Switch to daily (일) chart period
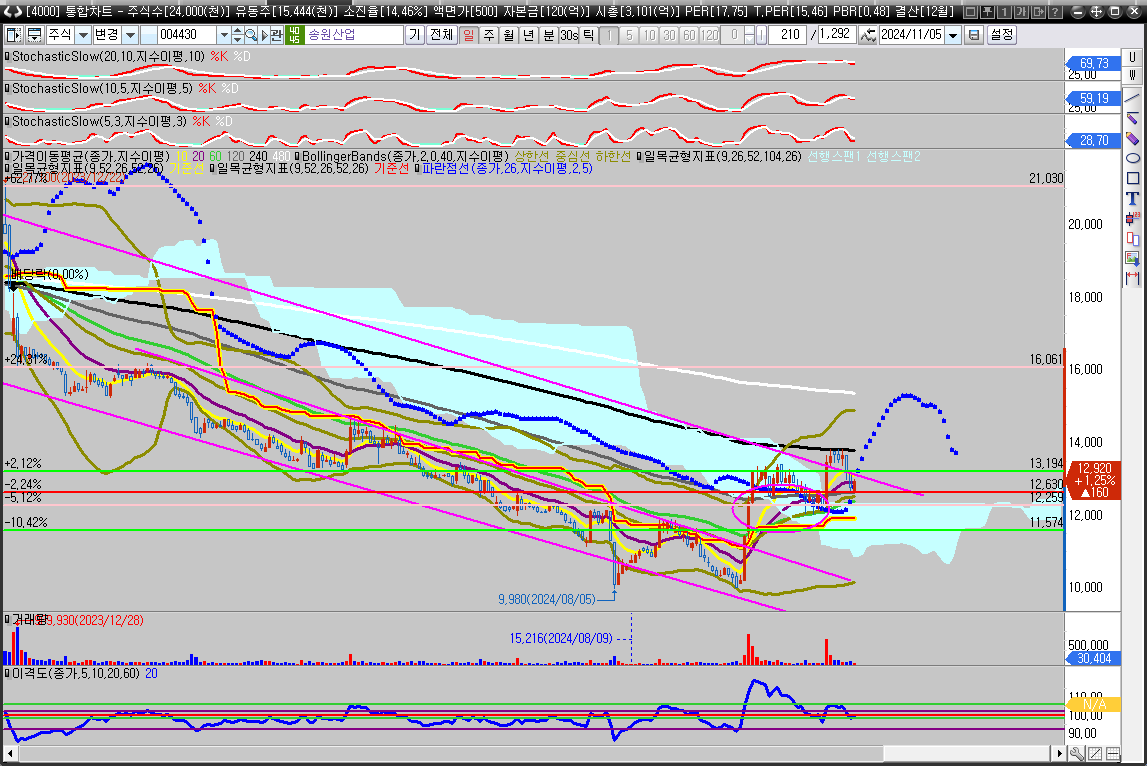Image resolution: width=1147 pixels, height=766 pixels. tap(468, 34)
